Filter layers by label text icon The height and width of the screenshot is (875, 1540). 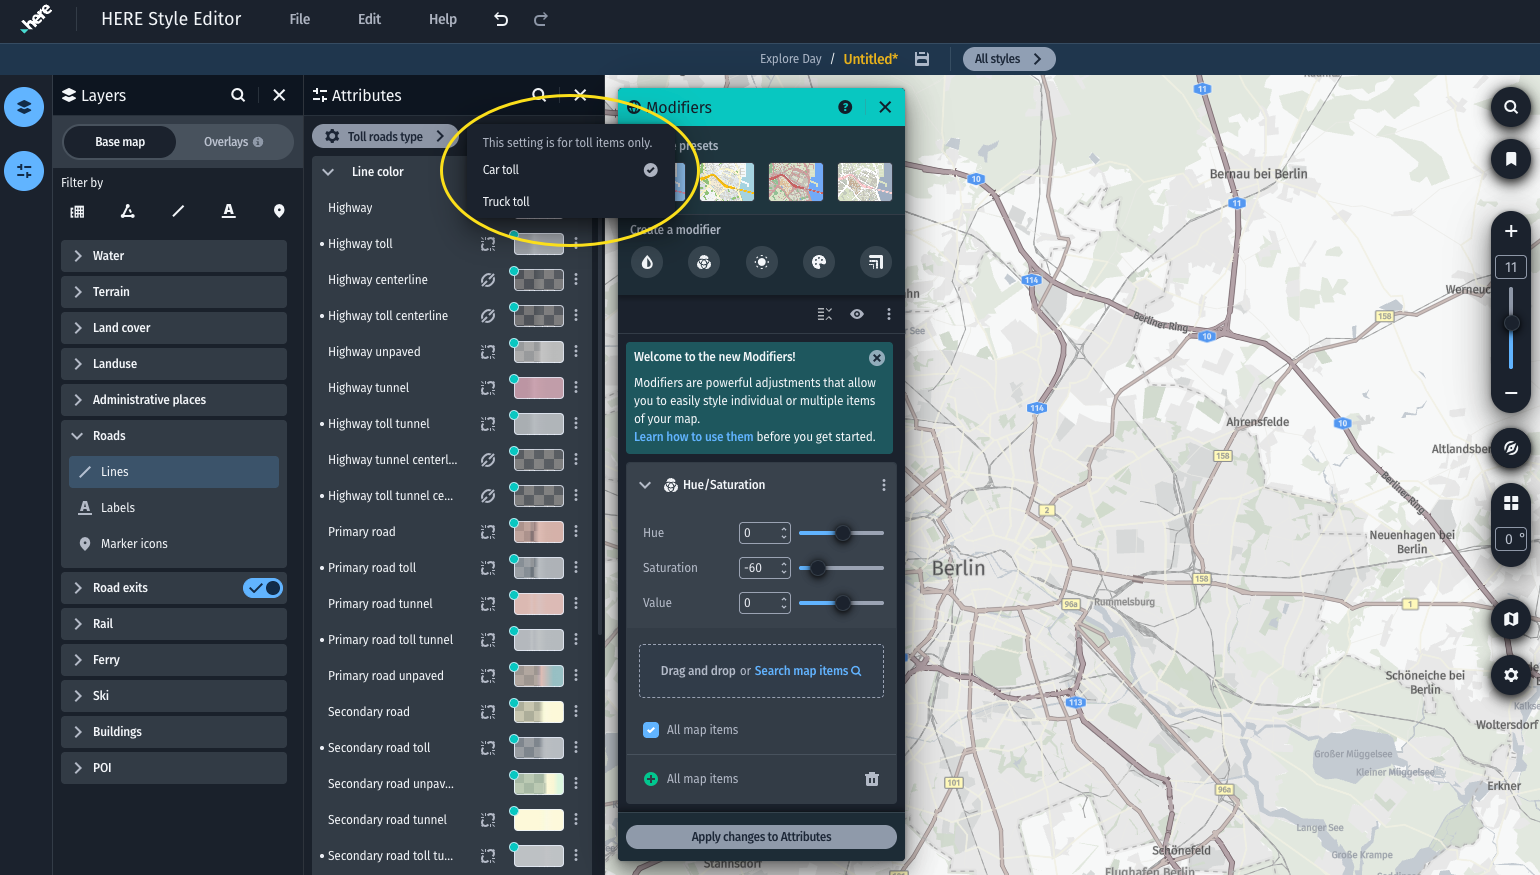click(x=229, y=211)
